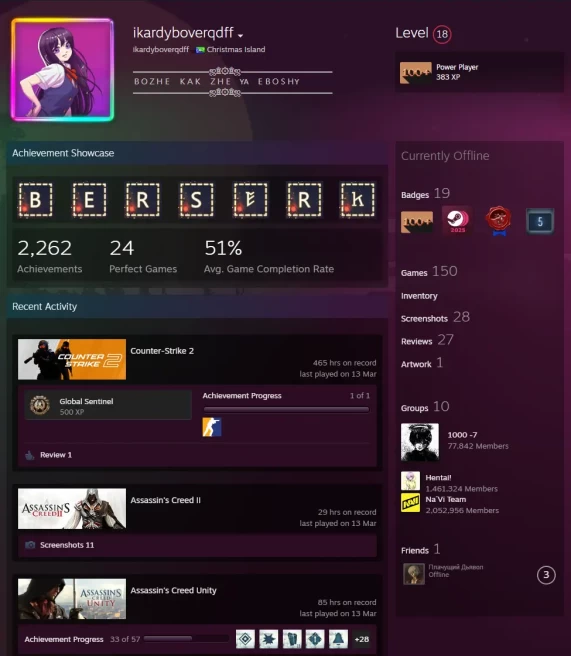Open the 2,262 Achievements stat
This screenshot has height=656, width=571.
click(49, 256)
